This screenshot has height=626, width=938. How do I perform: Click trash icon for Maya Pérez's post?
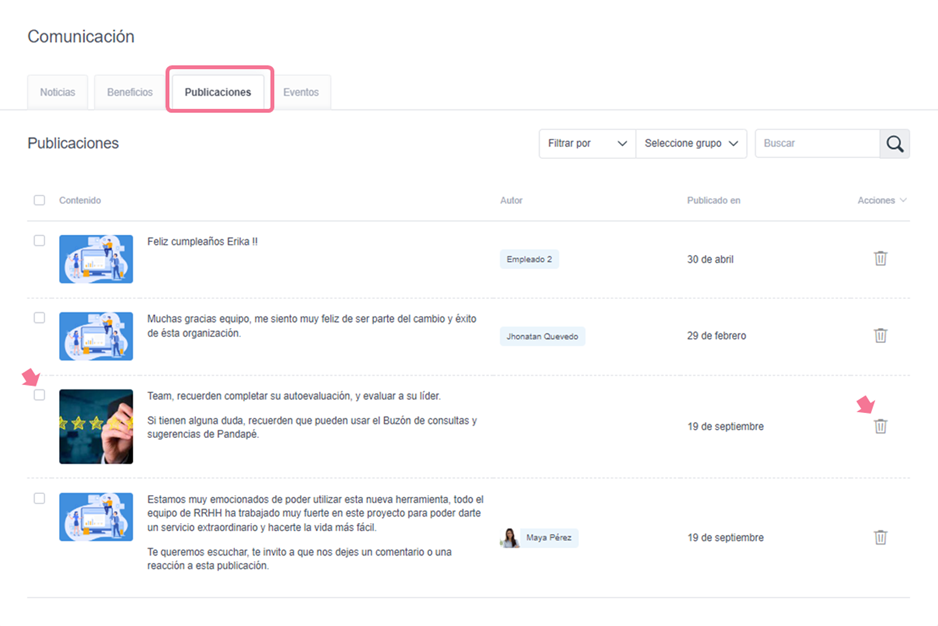880,537
